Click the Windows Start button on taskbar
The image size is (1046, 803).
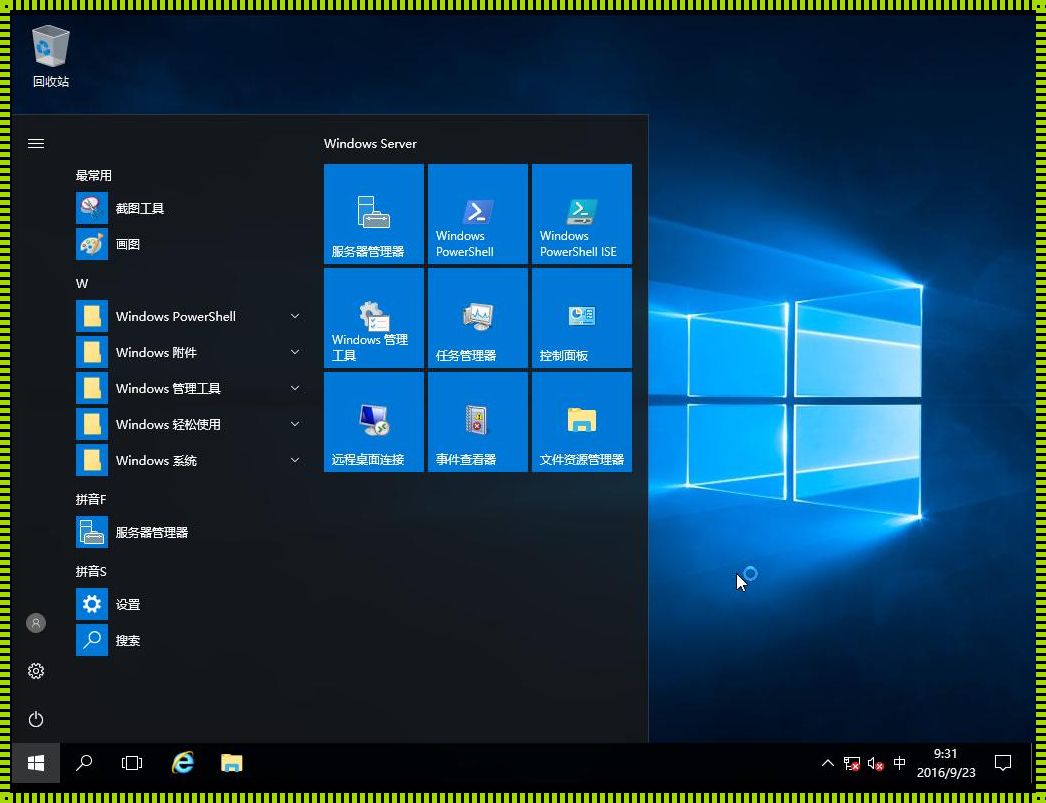pyautogui.click(x=36, y=763)
